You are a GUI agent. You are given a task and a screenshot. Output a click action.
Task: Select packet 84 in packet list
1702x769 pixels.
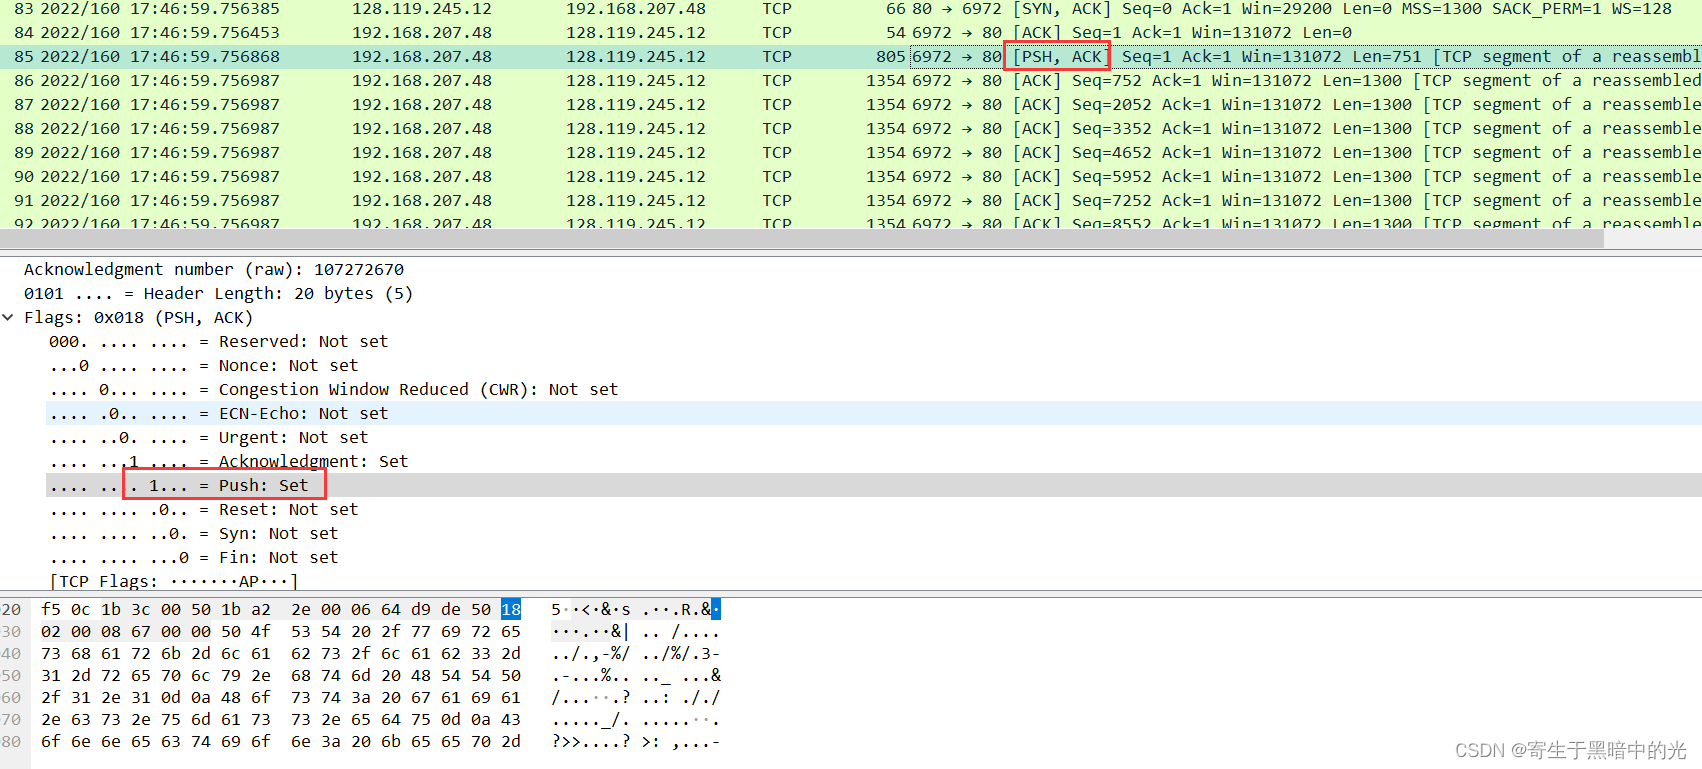(851, 33)
